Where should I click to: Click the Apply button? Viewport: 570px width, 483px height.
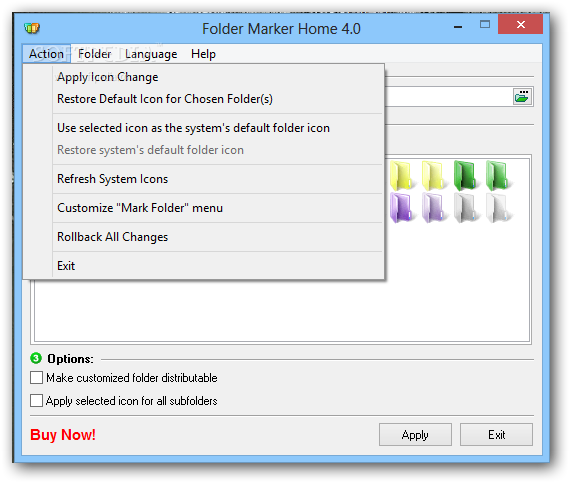pyautogui.click(x=415, y=434)
